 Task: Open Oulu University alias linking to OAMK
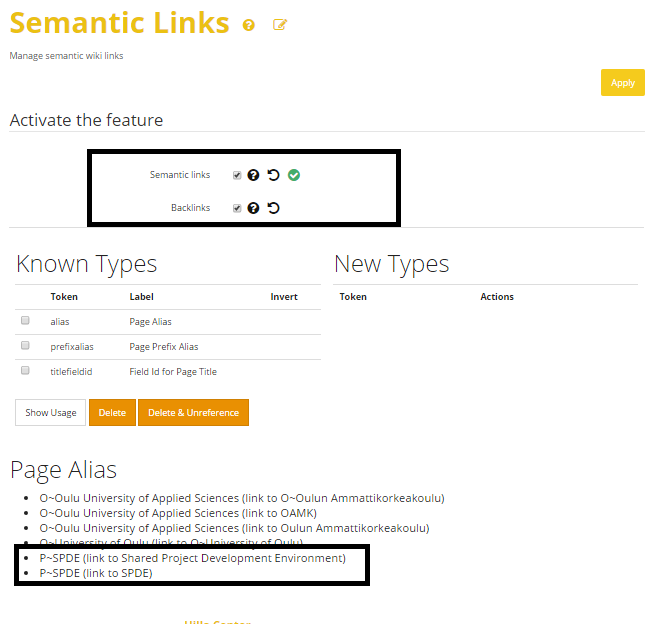click(178, 513)
